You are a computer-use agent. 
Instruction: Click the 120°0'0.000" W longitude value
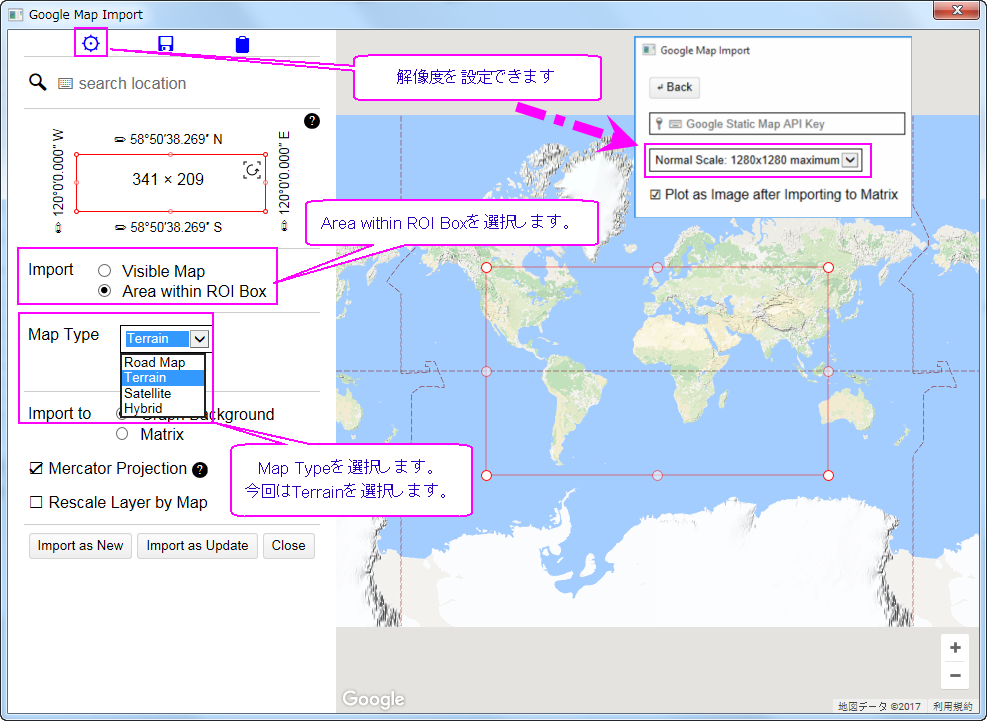coord(59,173)
